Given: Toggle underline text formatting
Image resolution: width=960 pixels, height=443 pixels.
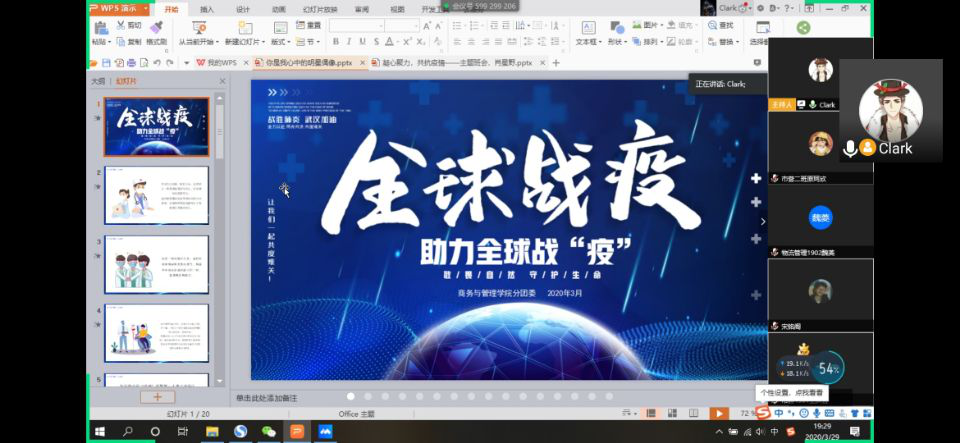Looking at the screenshot, I should tap(363, 42).
